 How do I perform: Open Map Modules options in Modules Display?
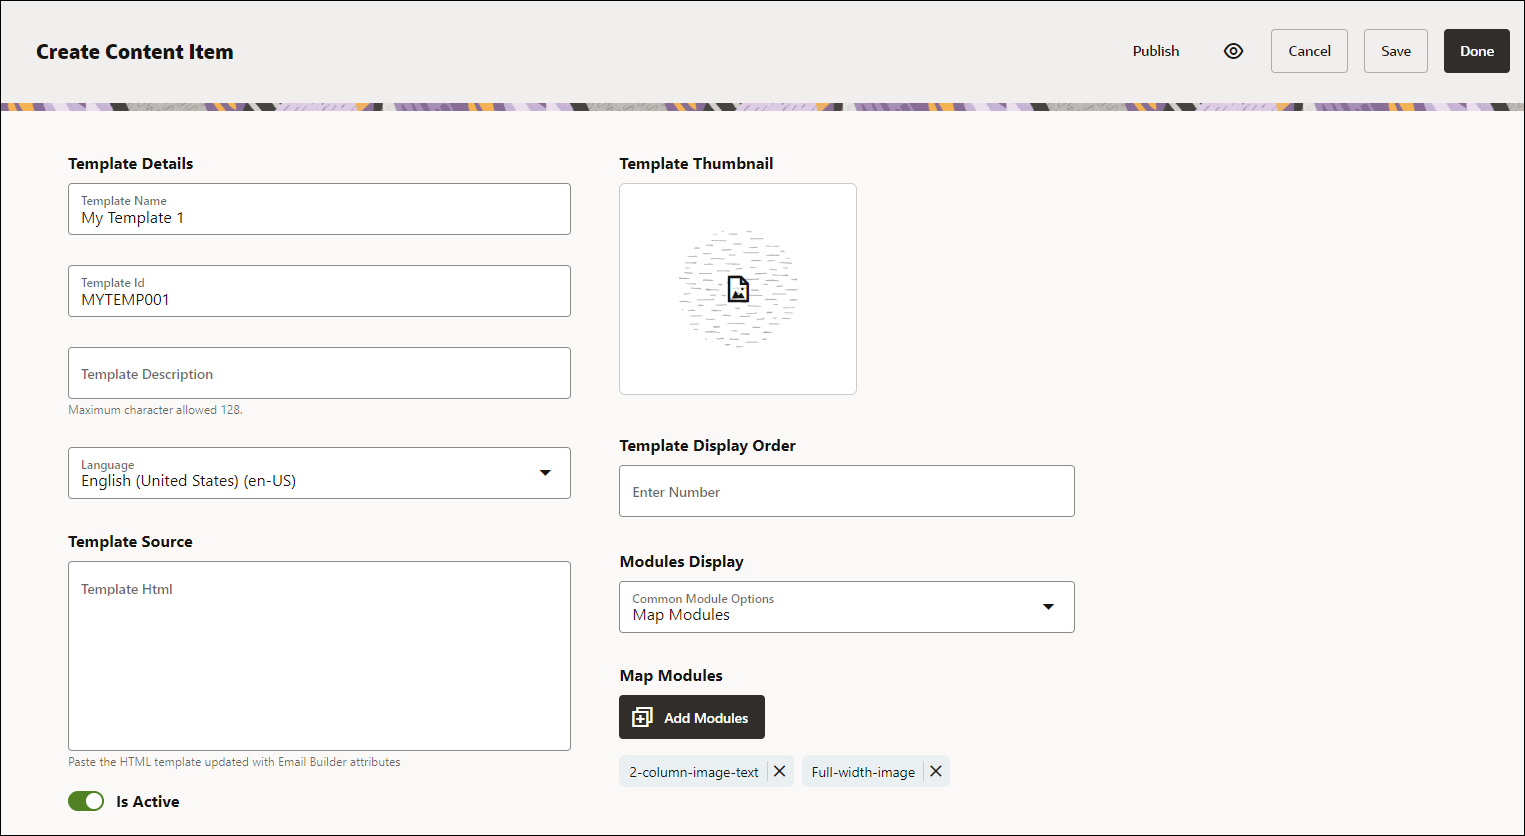846,606
